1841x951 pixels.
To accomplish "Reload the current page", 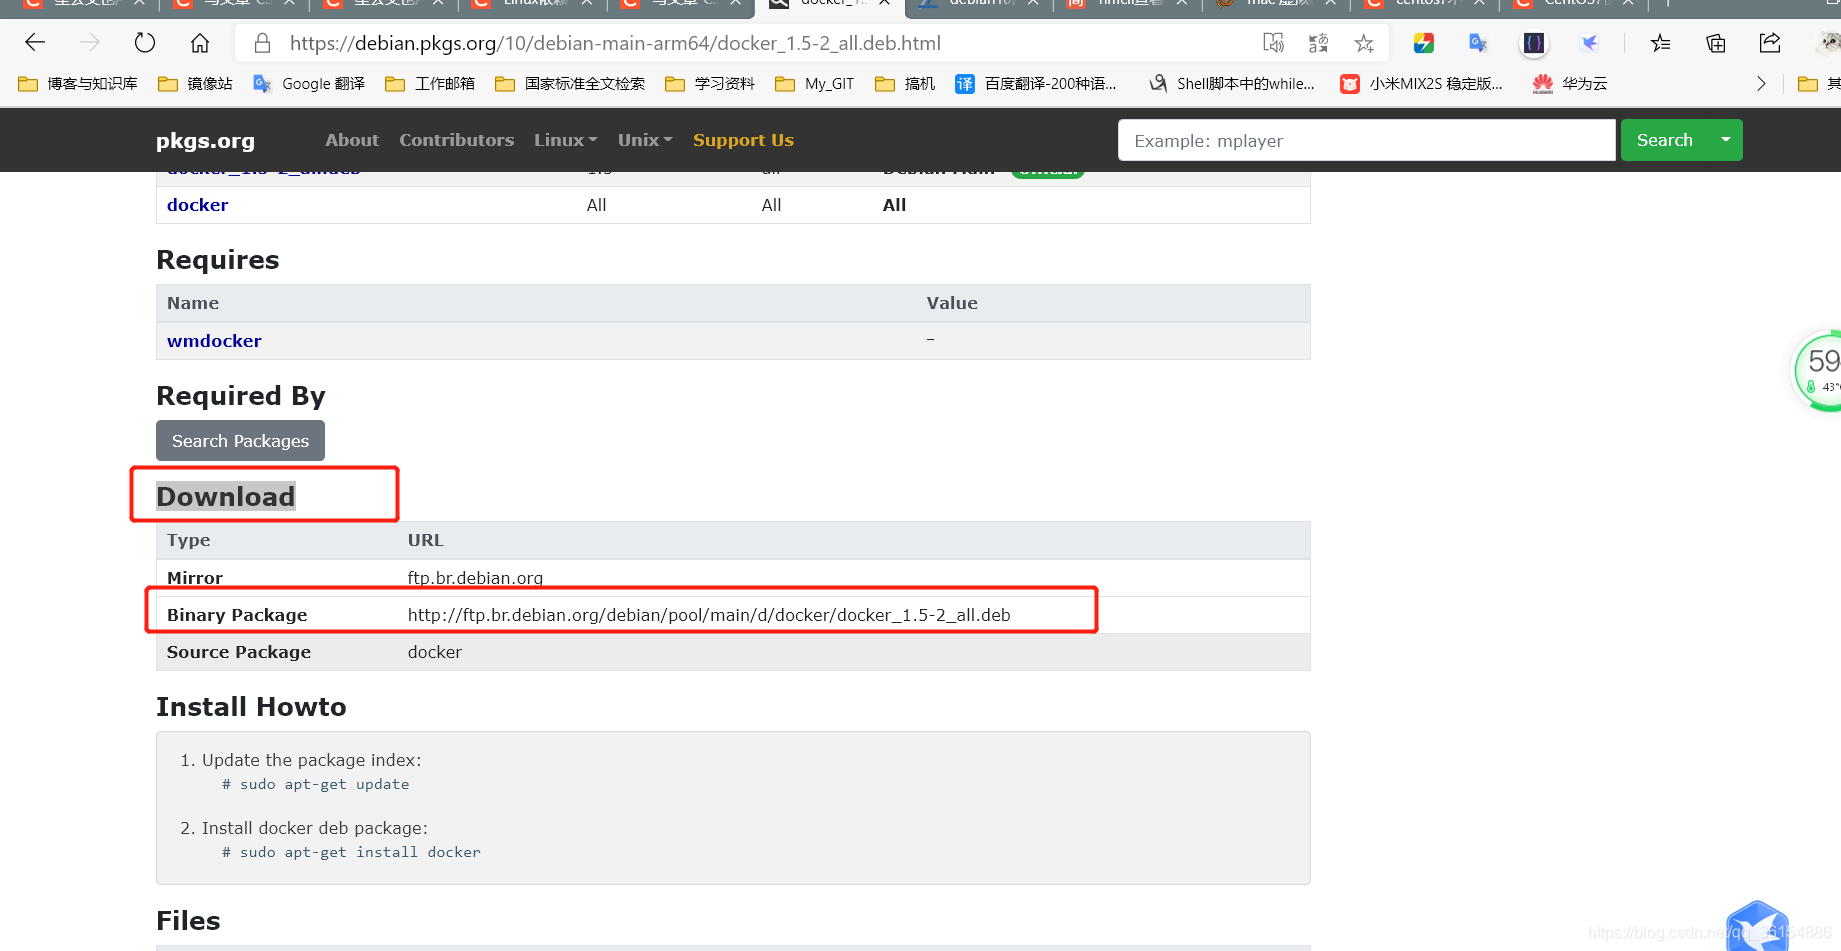I will pos(145,43).
